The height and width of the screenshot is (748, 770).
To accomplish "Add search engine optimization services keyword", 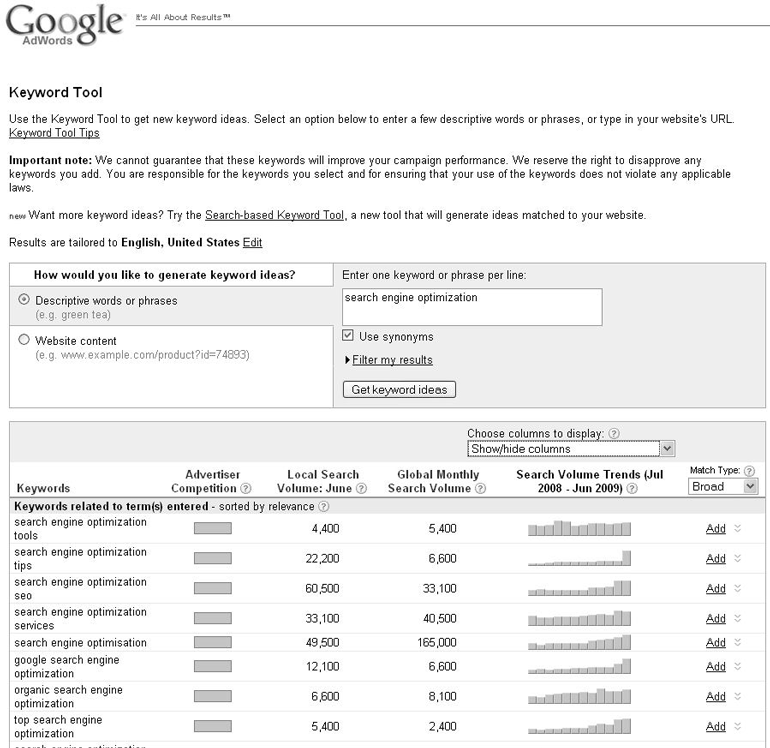I will click(715, 618).
